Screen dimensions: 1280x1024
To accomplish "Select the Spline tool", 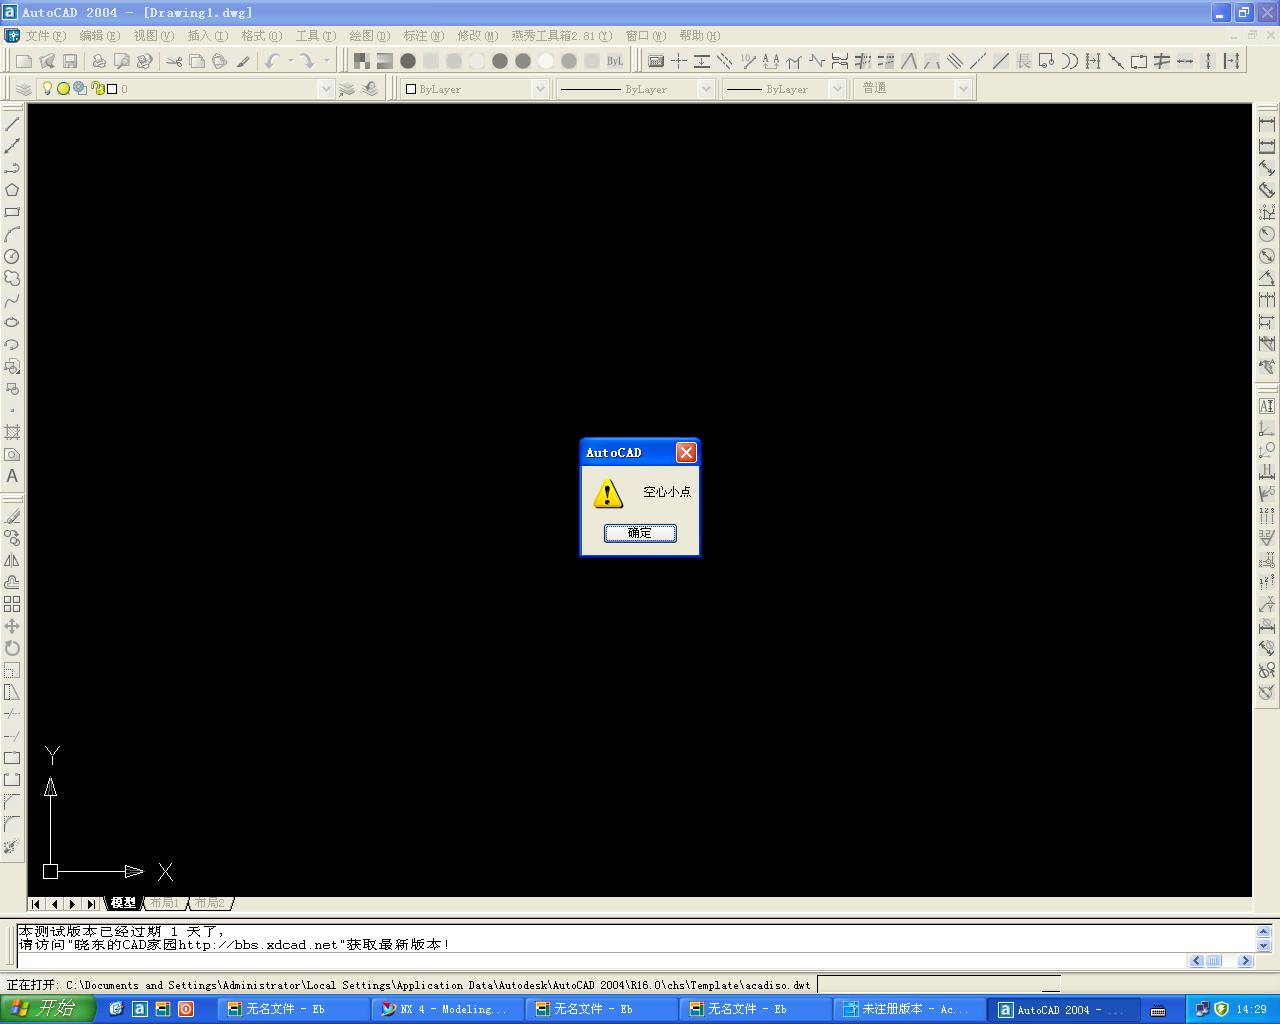I will click(12, 300).
